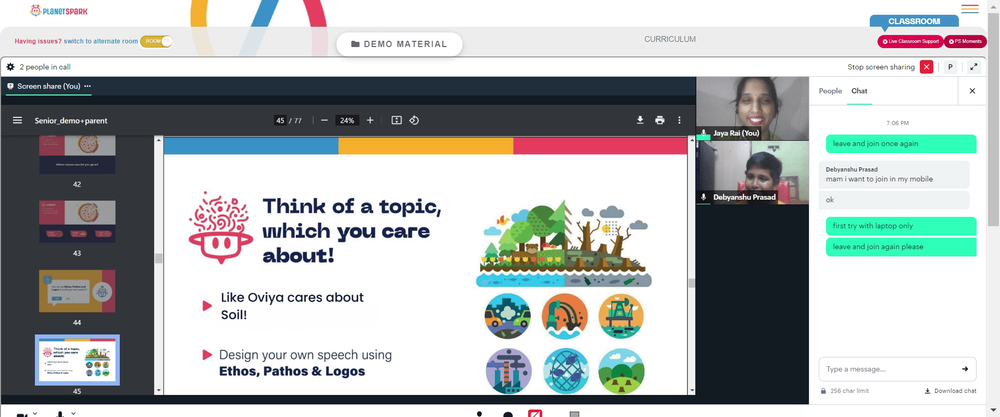Screen dimensions: 1000x417
Task: Select page 43 thumbnail
Action: (77, 221)
